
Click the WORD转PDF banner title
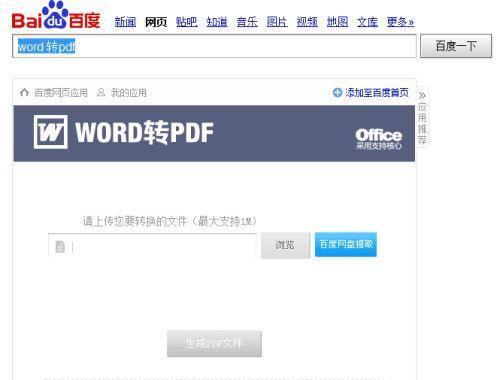144,132
